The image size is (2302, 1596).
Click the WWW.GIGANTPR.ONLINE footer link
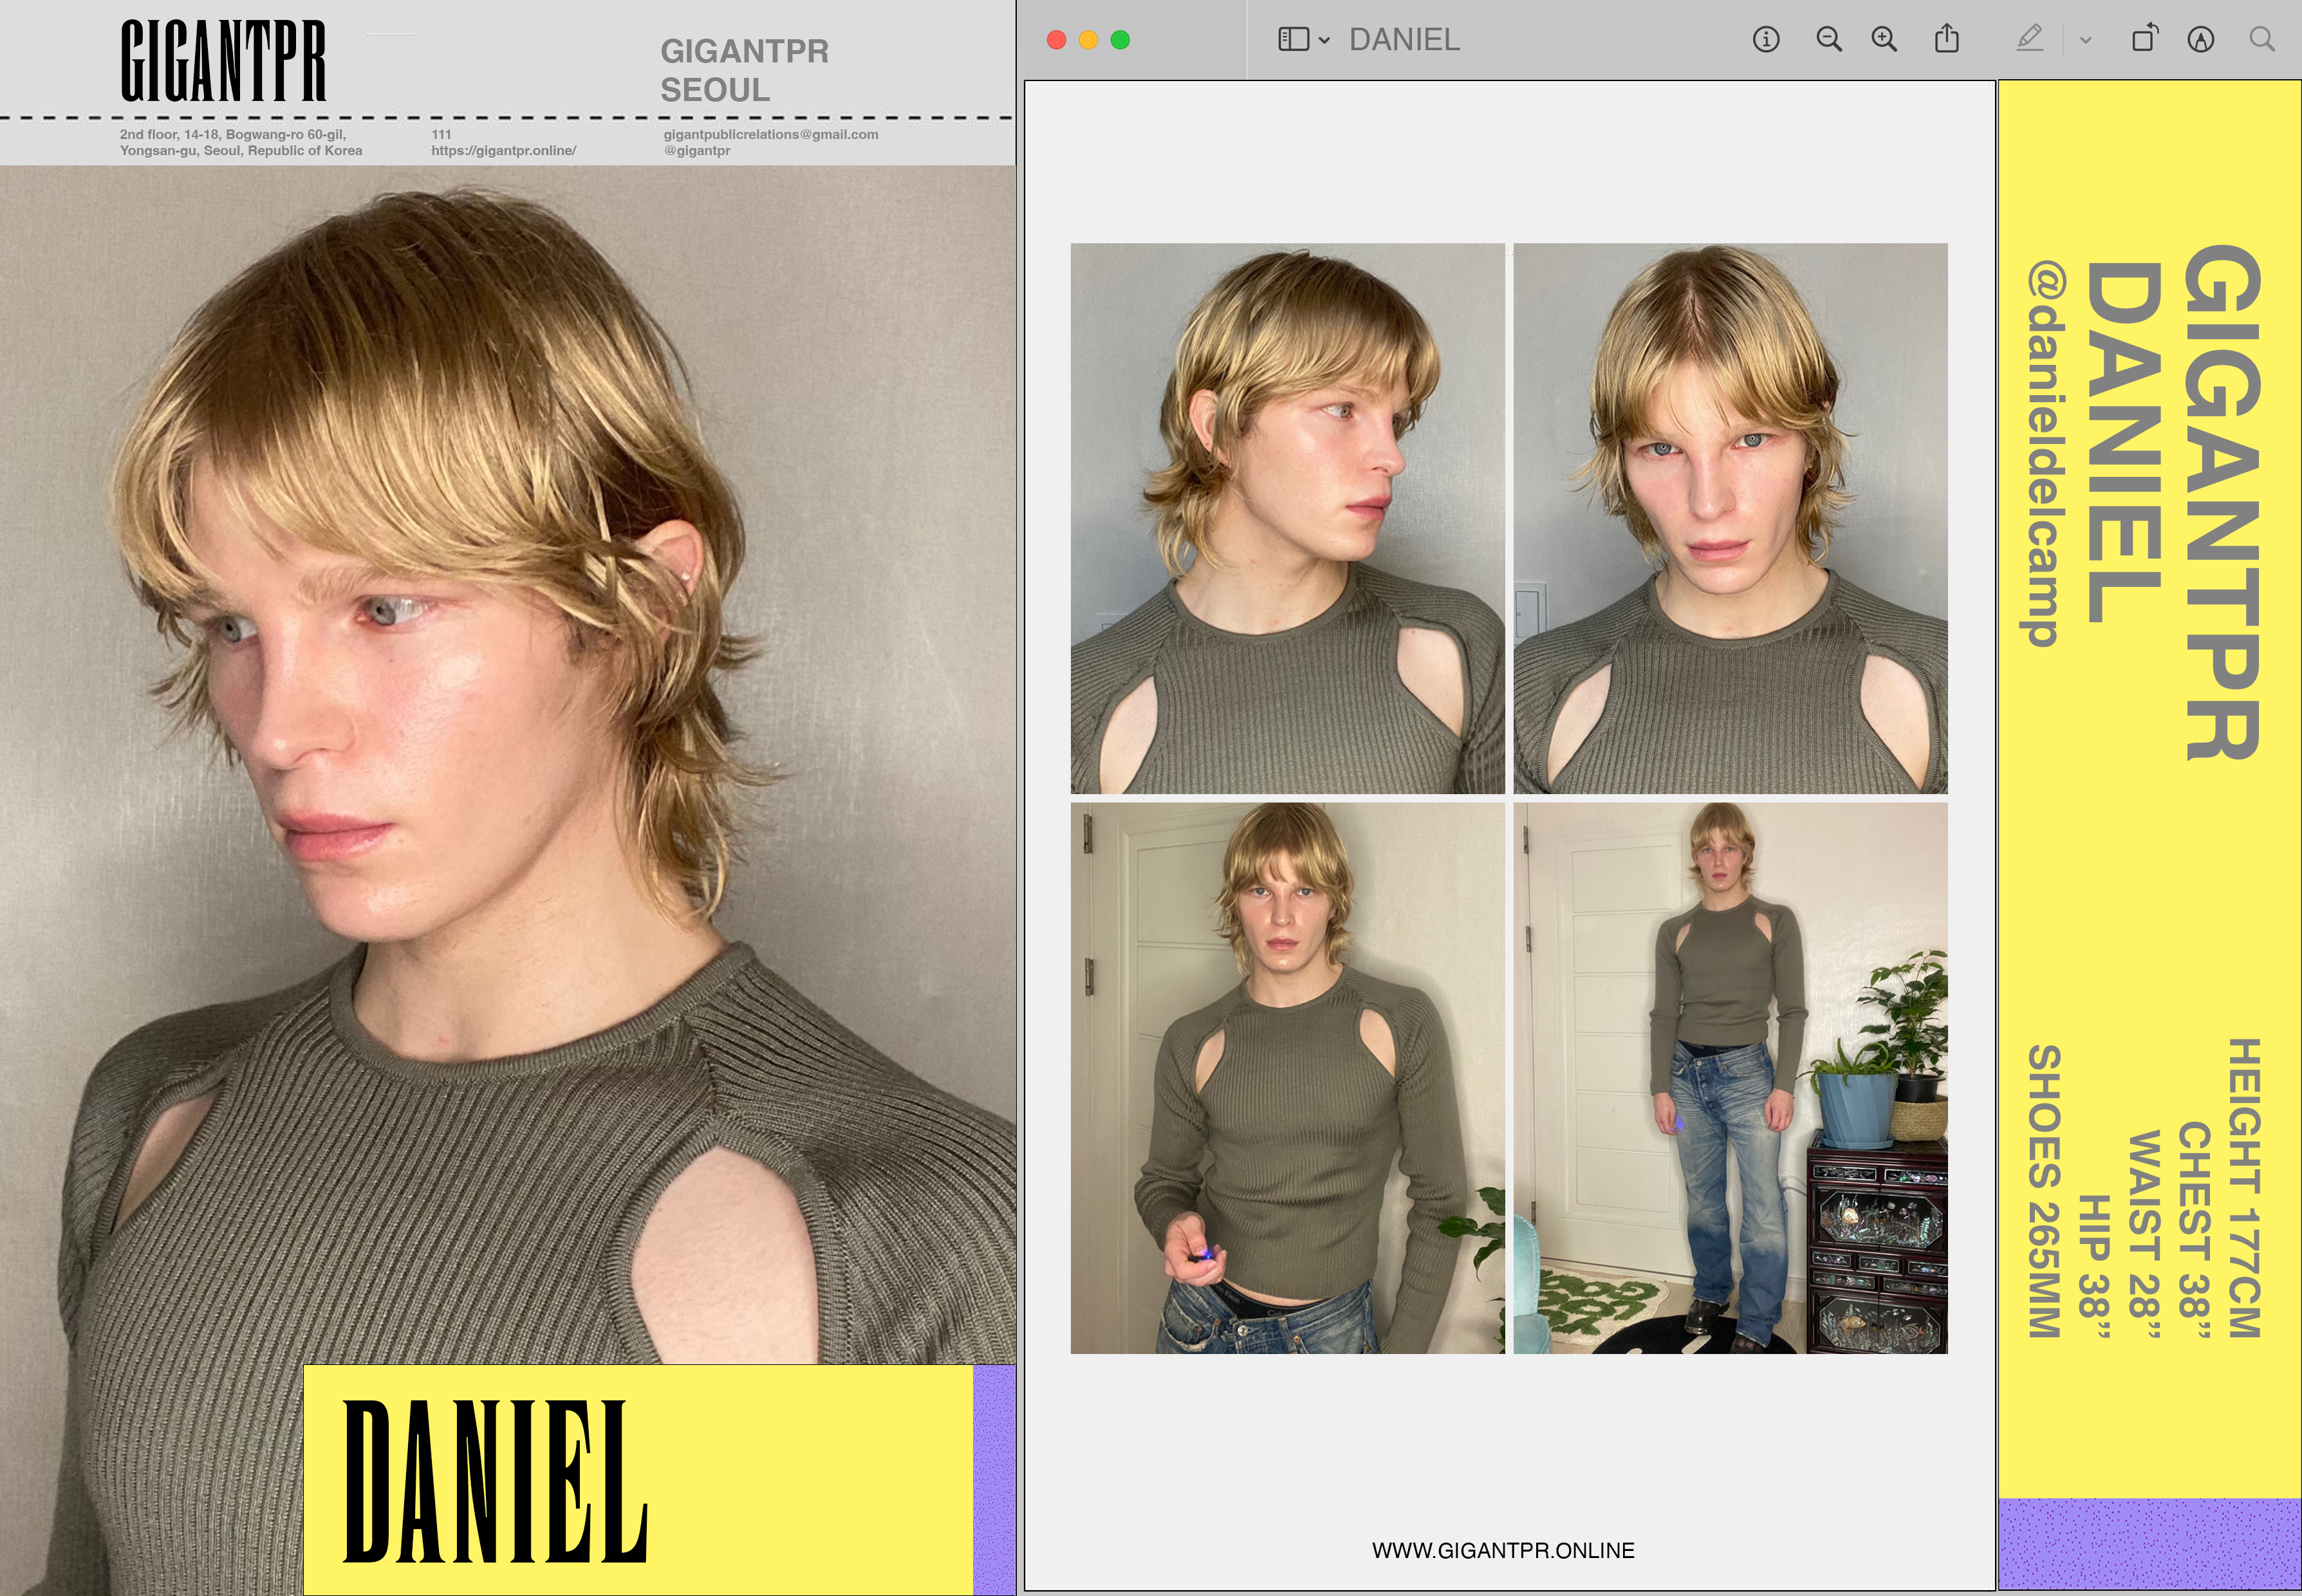click(1502, 1550)
